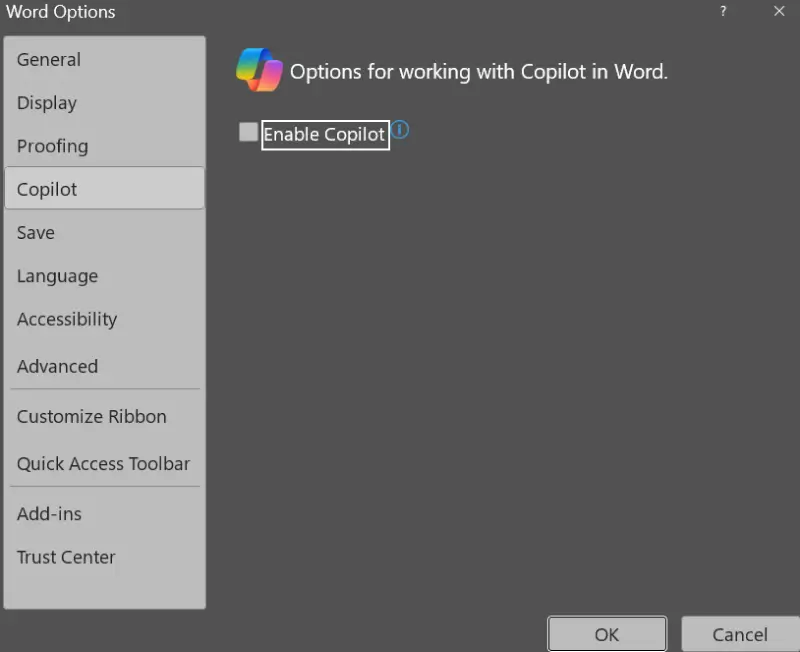Switch to the Add-ins category
800x652 pixels.
(x=50, y=514)
